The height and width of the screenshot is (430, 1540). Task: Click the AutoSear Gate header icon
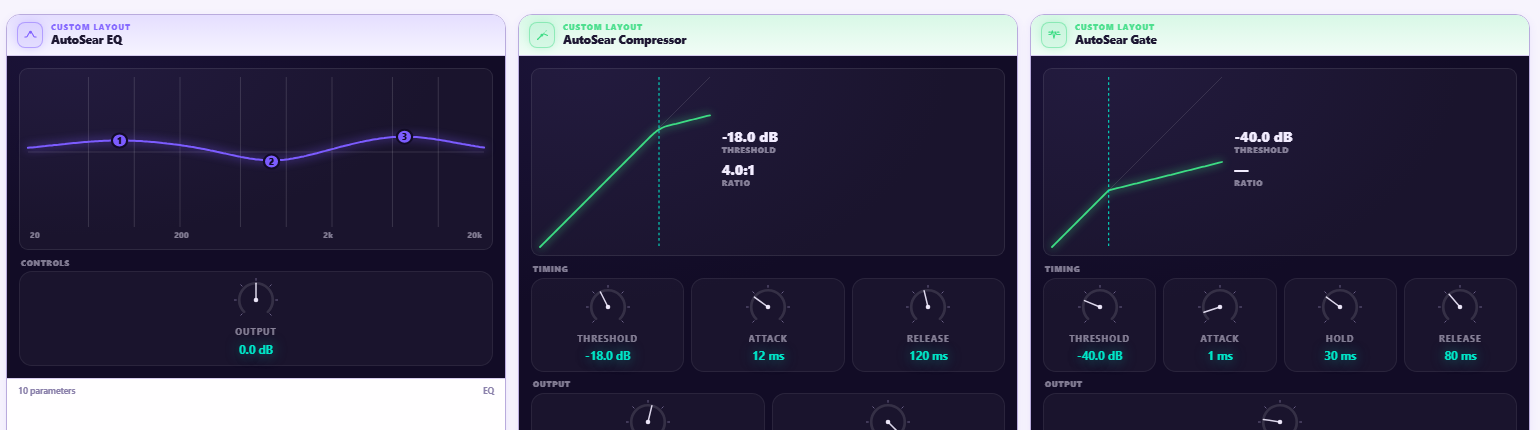[x=1055, y=35]
